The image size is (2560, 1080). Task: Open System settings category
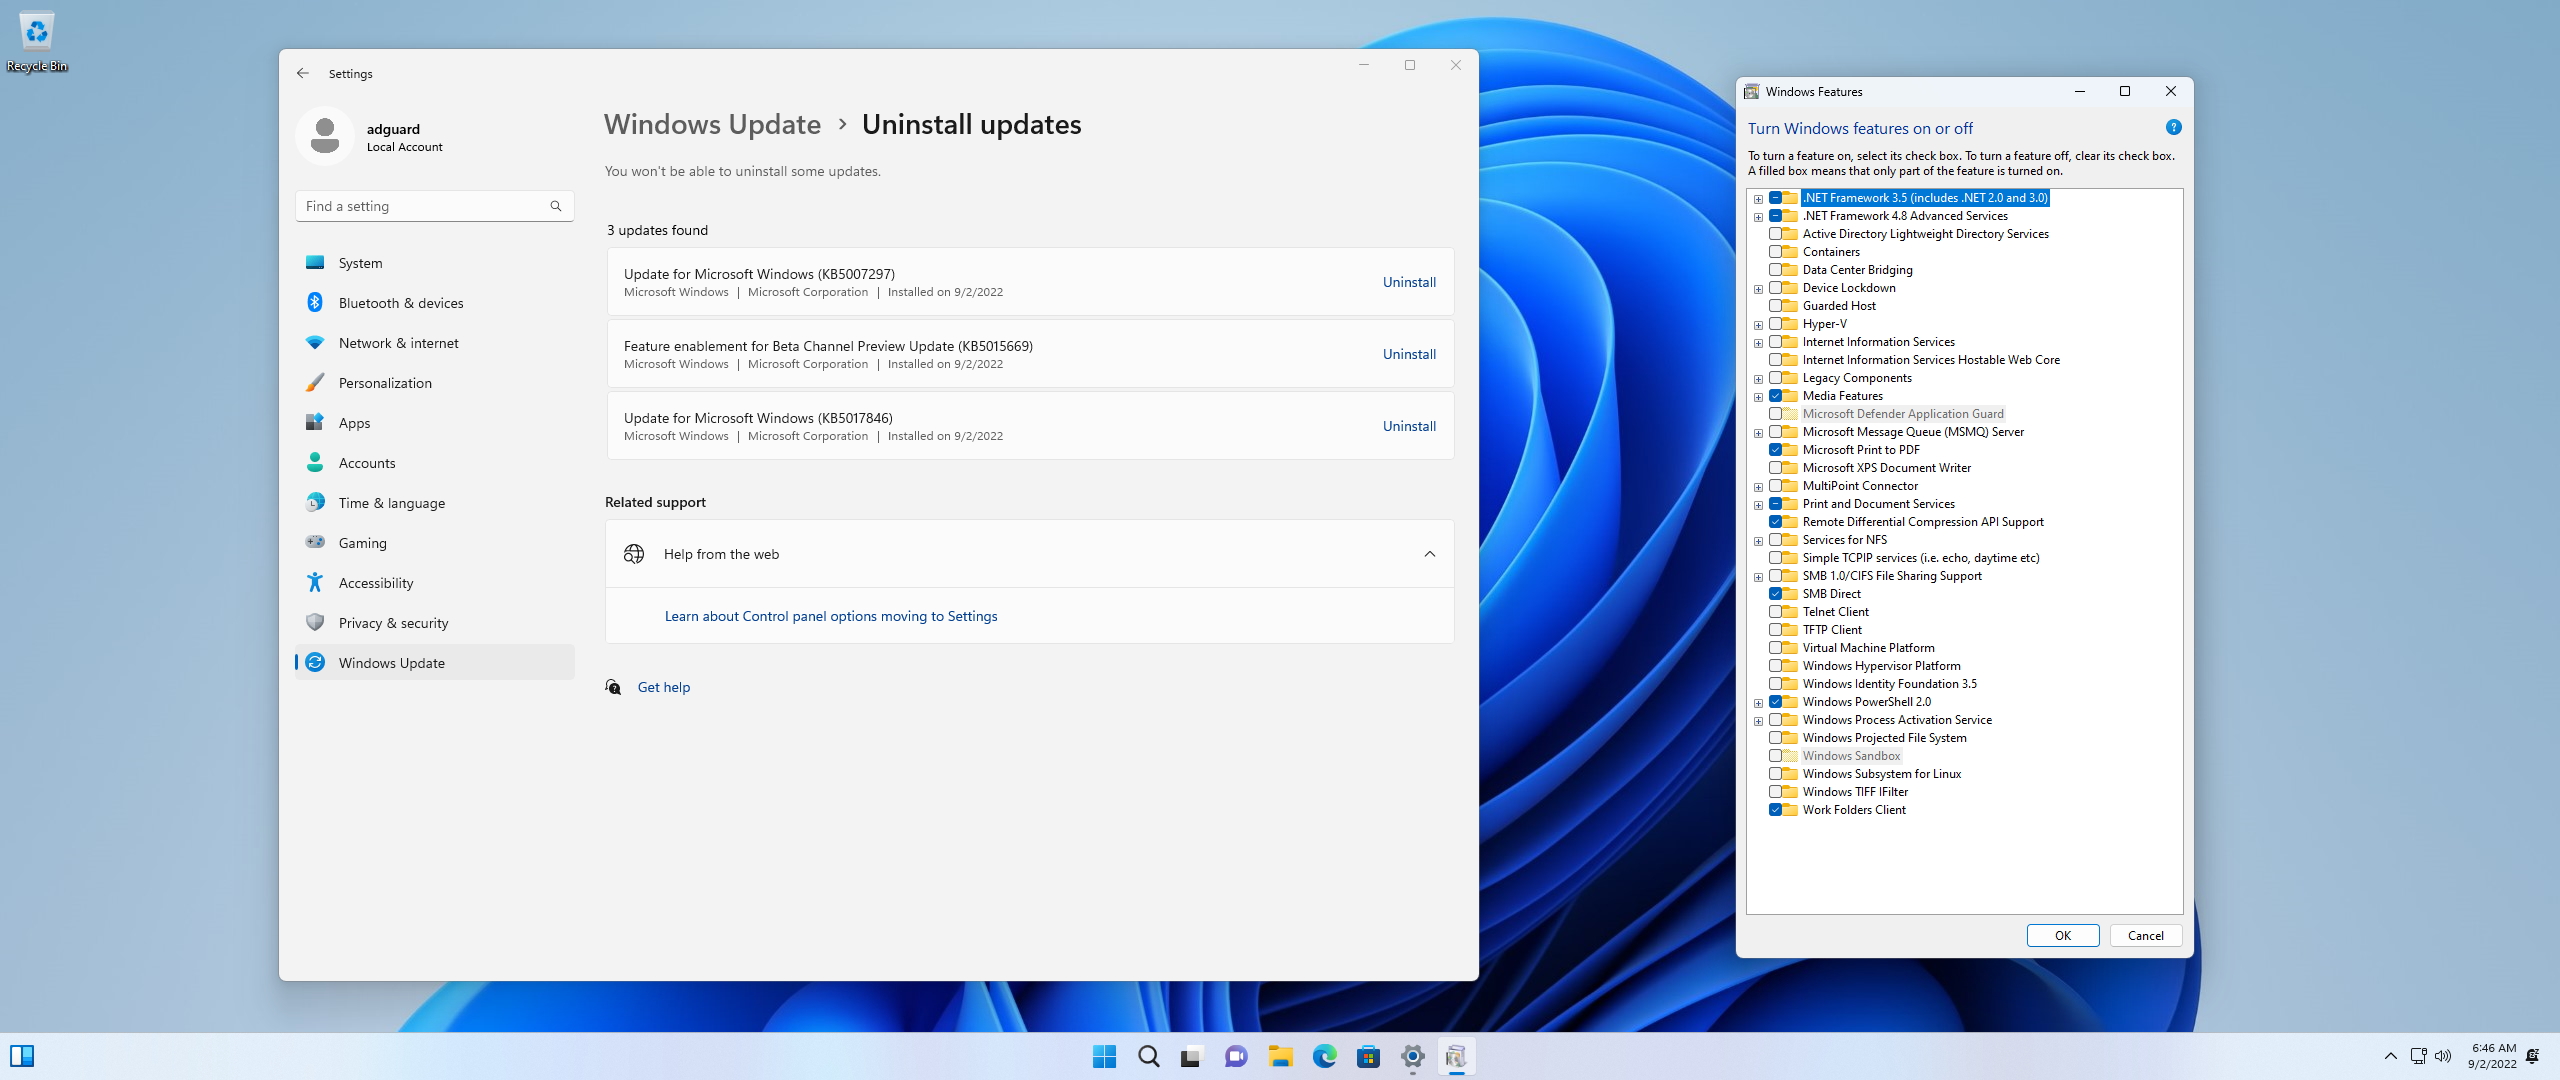435,263
